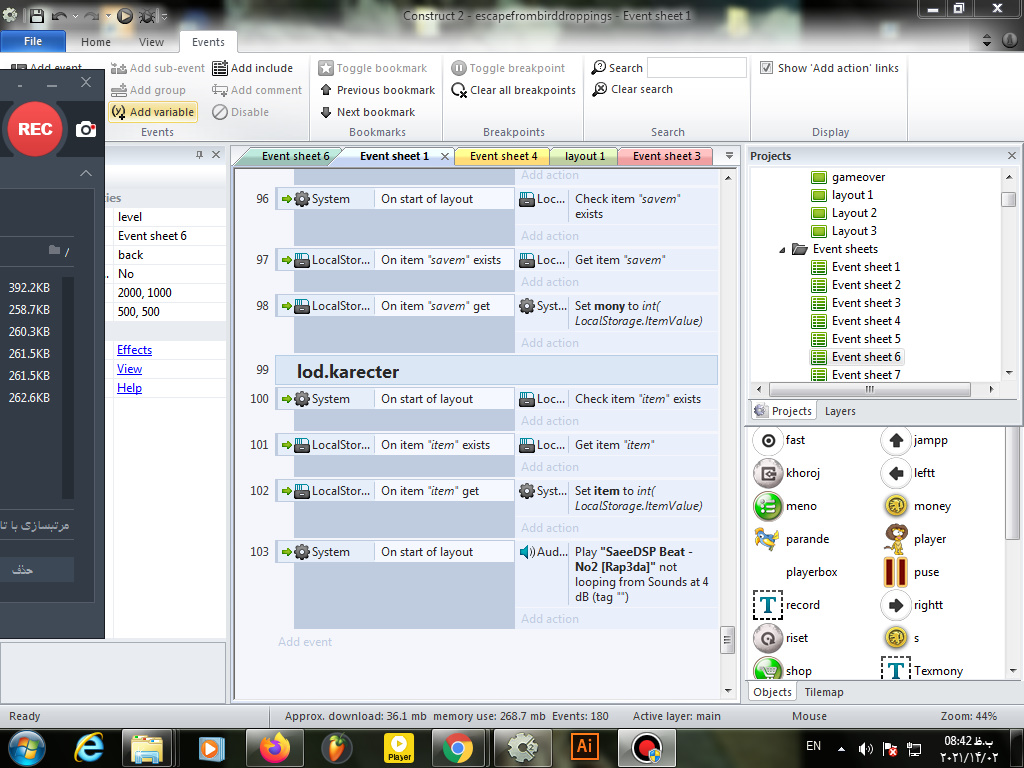Select the meno object icon
The image size is (1024, 768).
coord(768,506)
